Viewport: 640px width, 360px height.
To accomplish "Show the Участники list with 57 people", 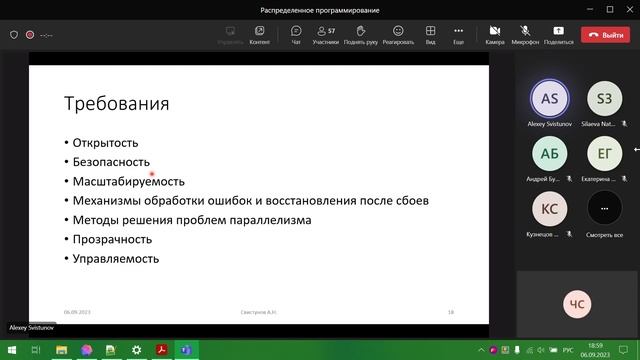I will coord(326,35).
